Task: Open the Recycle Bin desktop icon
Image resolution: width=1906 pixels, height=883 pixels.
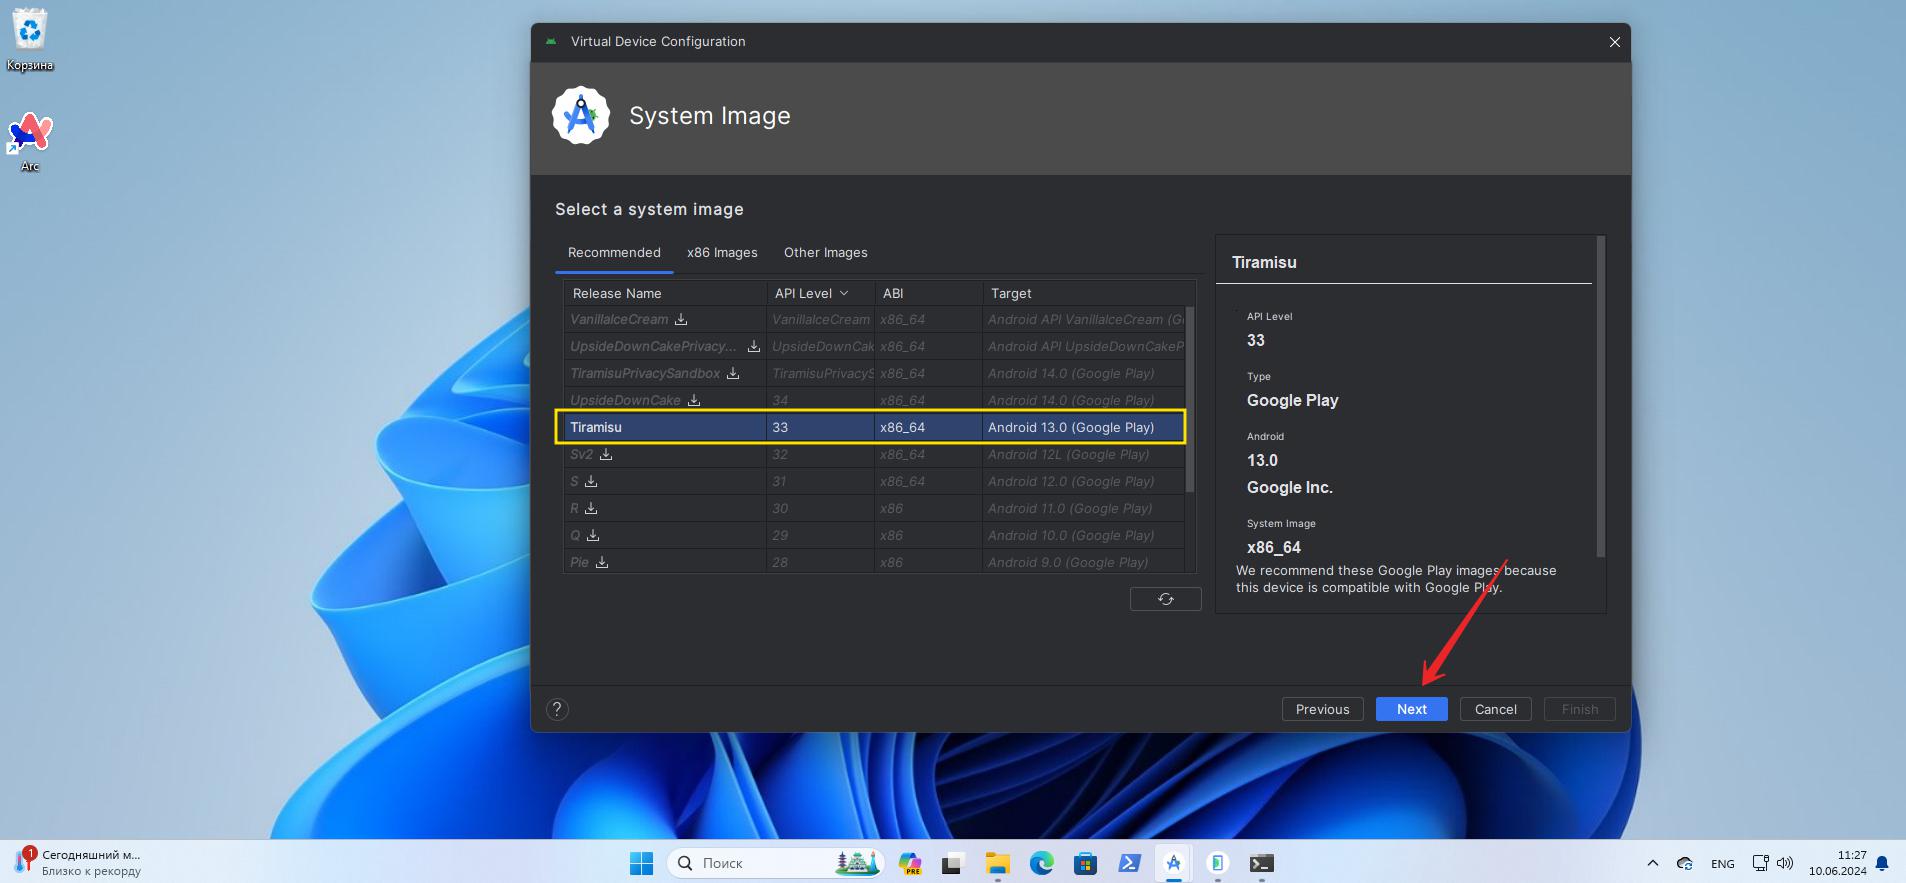Action: (30, 41)
